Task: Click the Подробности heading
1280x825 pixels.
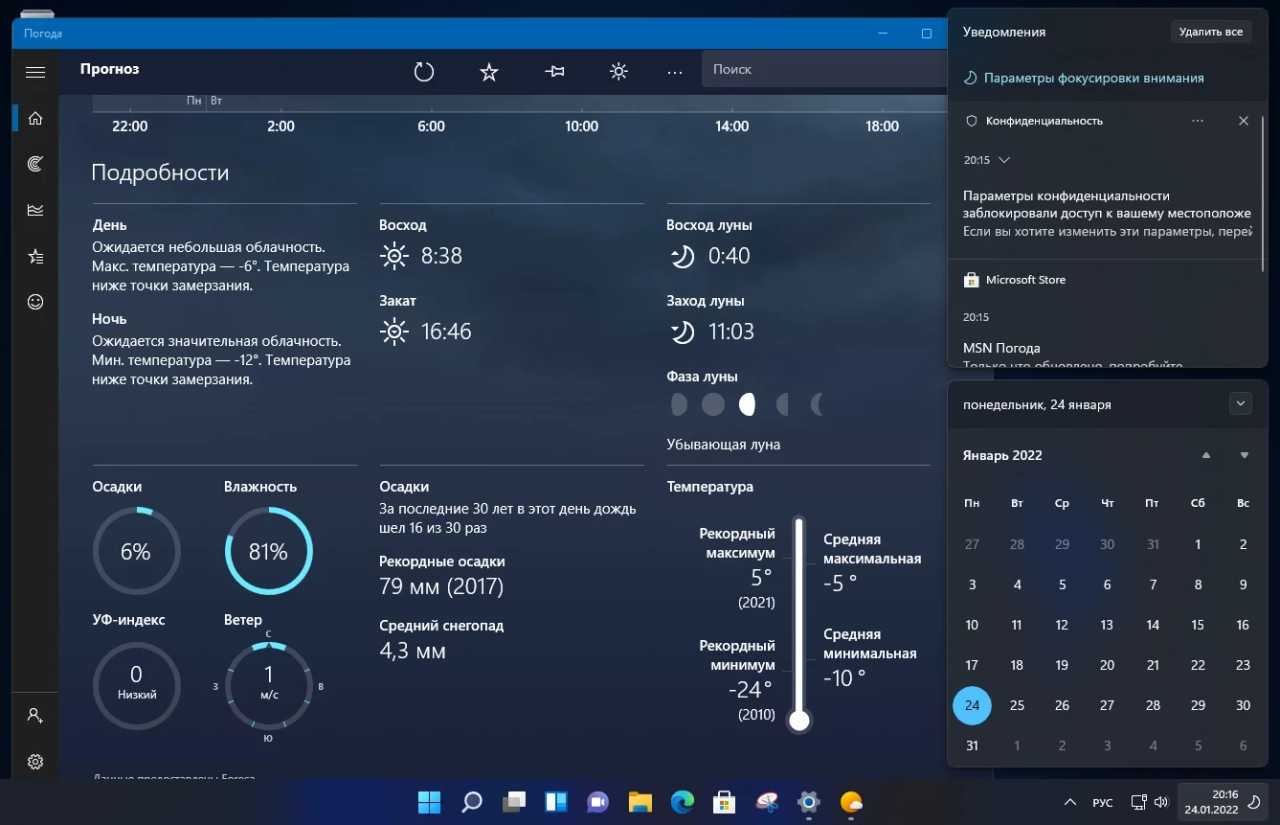Action: pyautogui.click(x=160, y=172)
